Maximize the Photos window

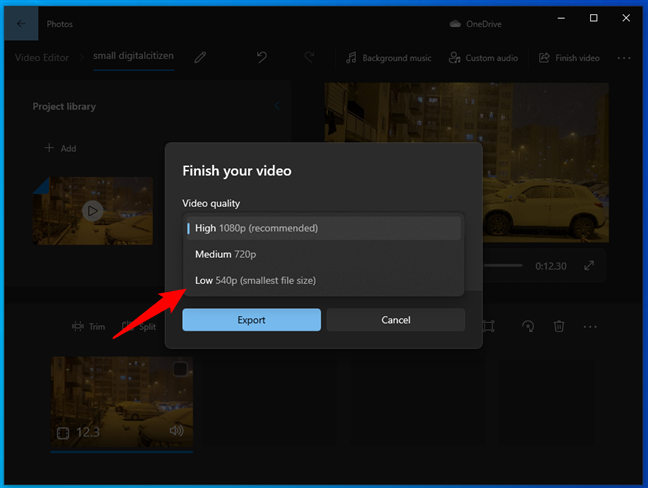[x=593, y=18]
